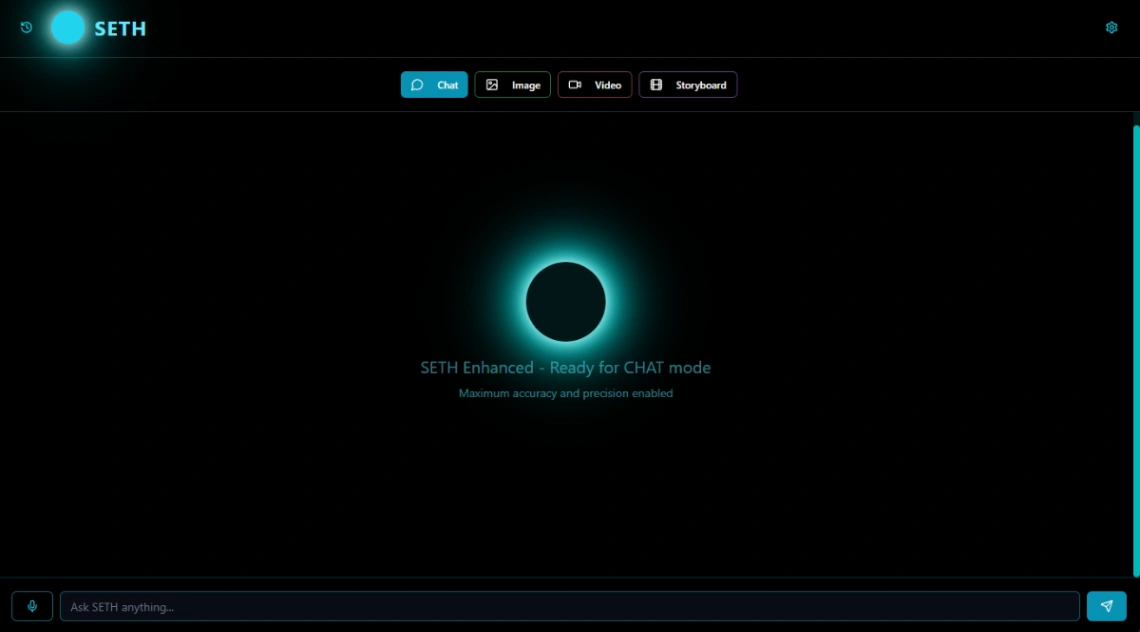Switch to Video mode tab
Image resolution: width=1140 pixels, height=632 pixels.
tap(595, 85)
